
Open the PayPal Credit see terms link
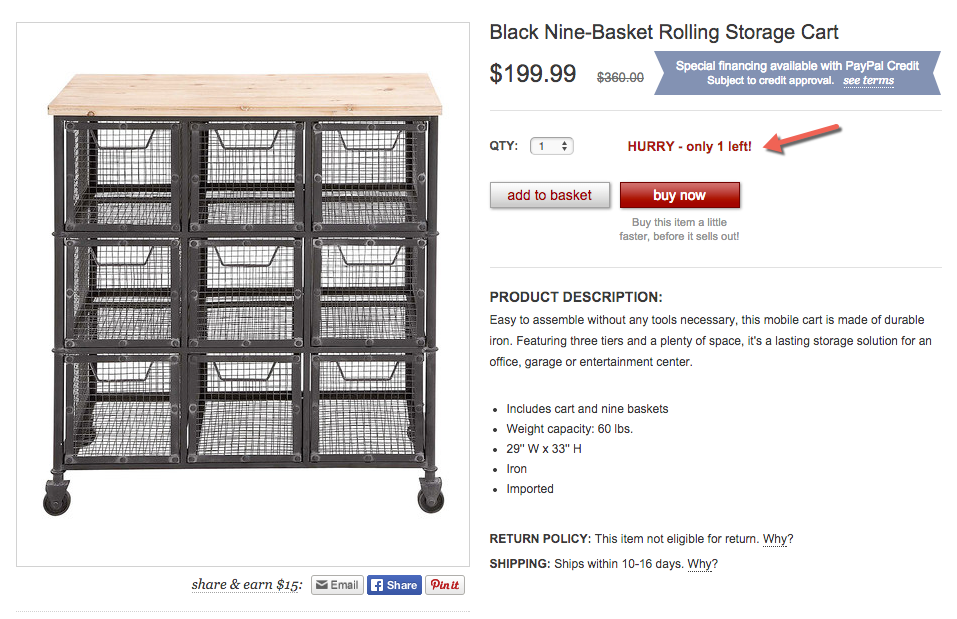coord(869,81)
